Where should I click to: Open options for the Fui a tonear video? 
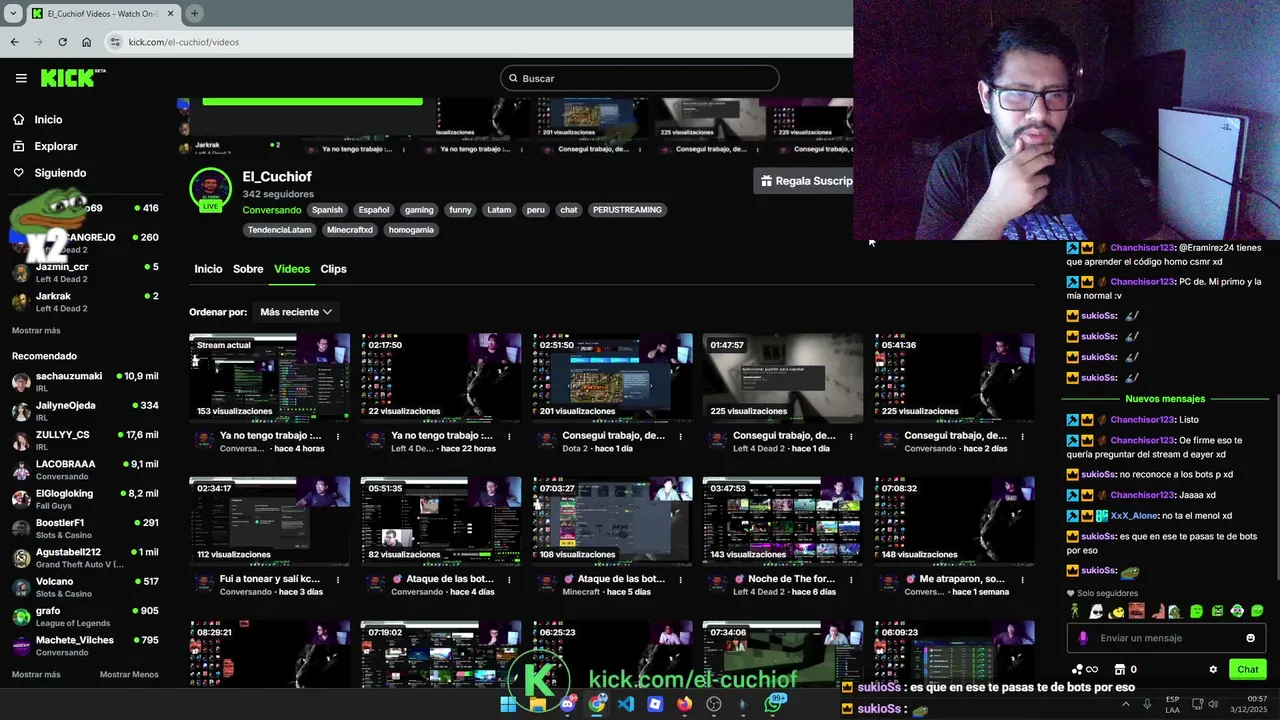[338, 579]
